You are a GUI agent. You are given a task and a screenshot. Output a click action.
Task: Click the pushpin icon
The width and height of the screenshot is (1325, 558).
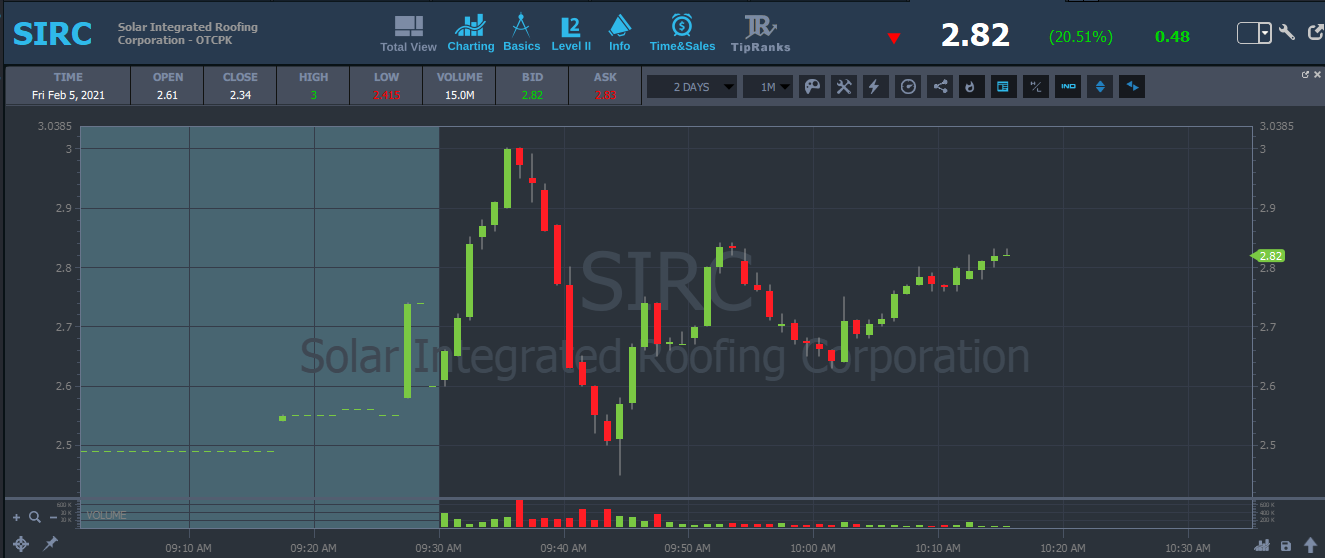[x=50, y=543]
